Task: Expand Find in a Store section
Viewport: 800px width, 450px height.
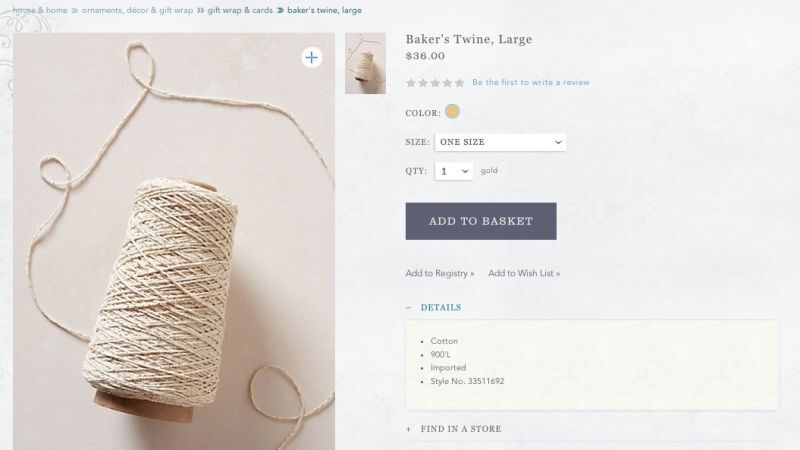Action: pyautogui.click(x=461, y=429)
